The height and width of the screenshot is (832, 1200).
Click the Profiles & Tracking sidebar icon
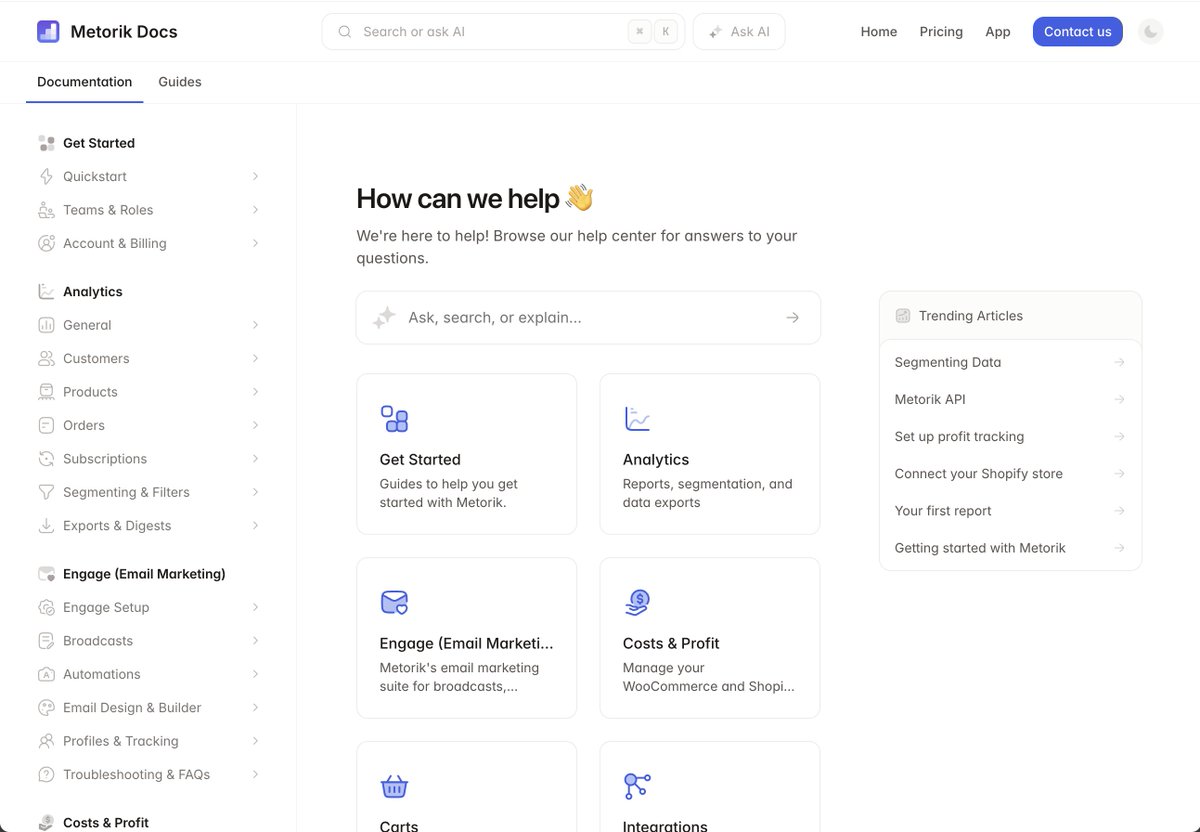tap(46, 741)
